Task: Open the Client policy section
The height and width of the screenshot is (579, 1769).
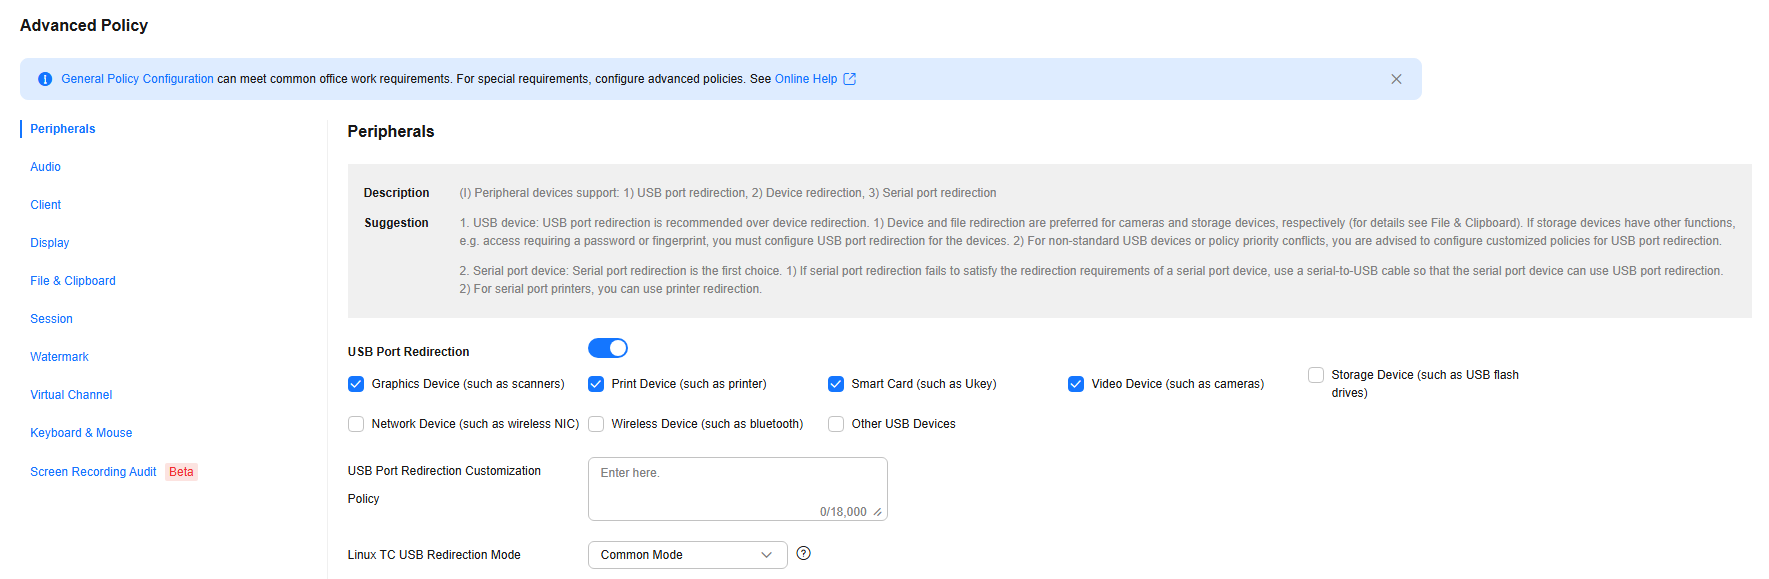Action: coord(46,205)
